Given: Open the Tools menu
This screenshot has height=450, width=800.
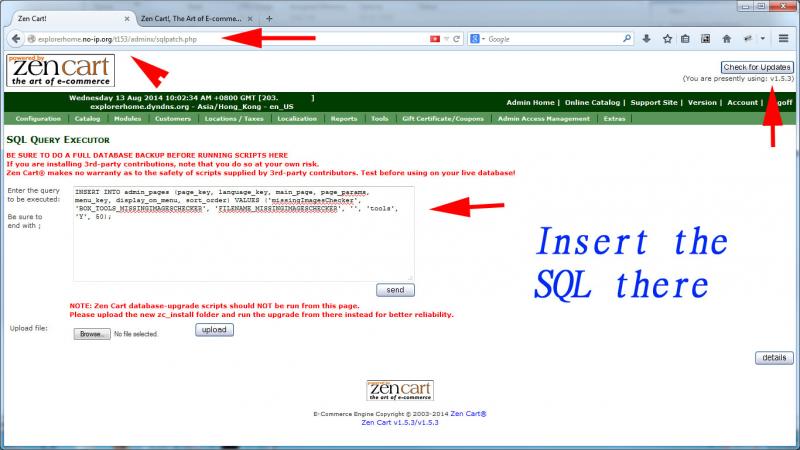Looking at the screenshot, I should [x=380, y=118].
